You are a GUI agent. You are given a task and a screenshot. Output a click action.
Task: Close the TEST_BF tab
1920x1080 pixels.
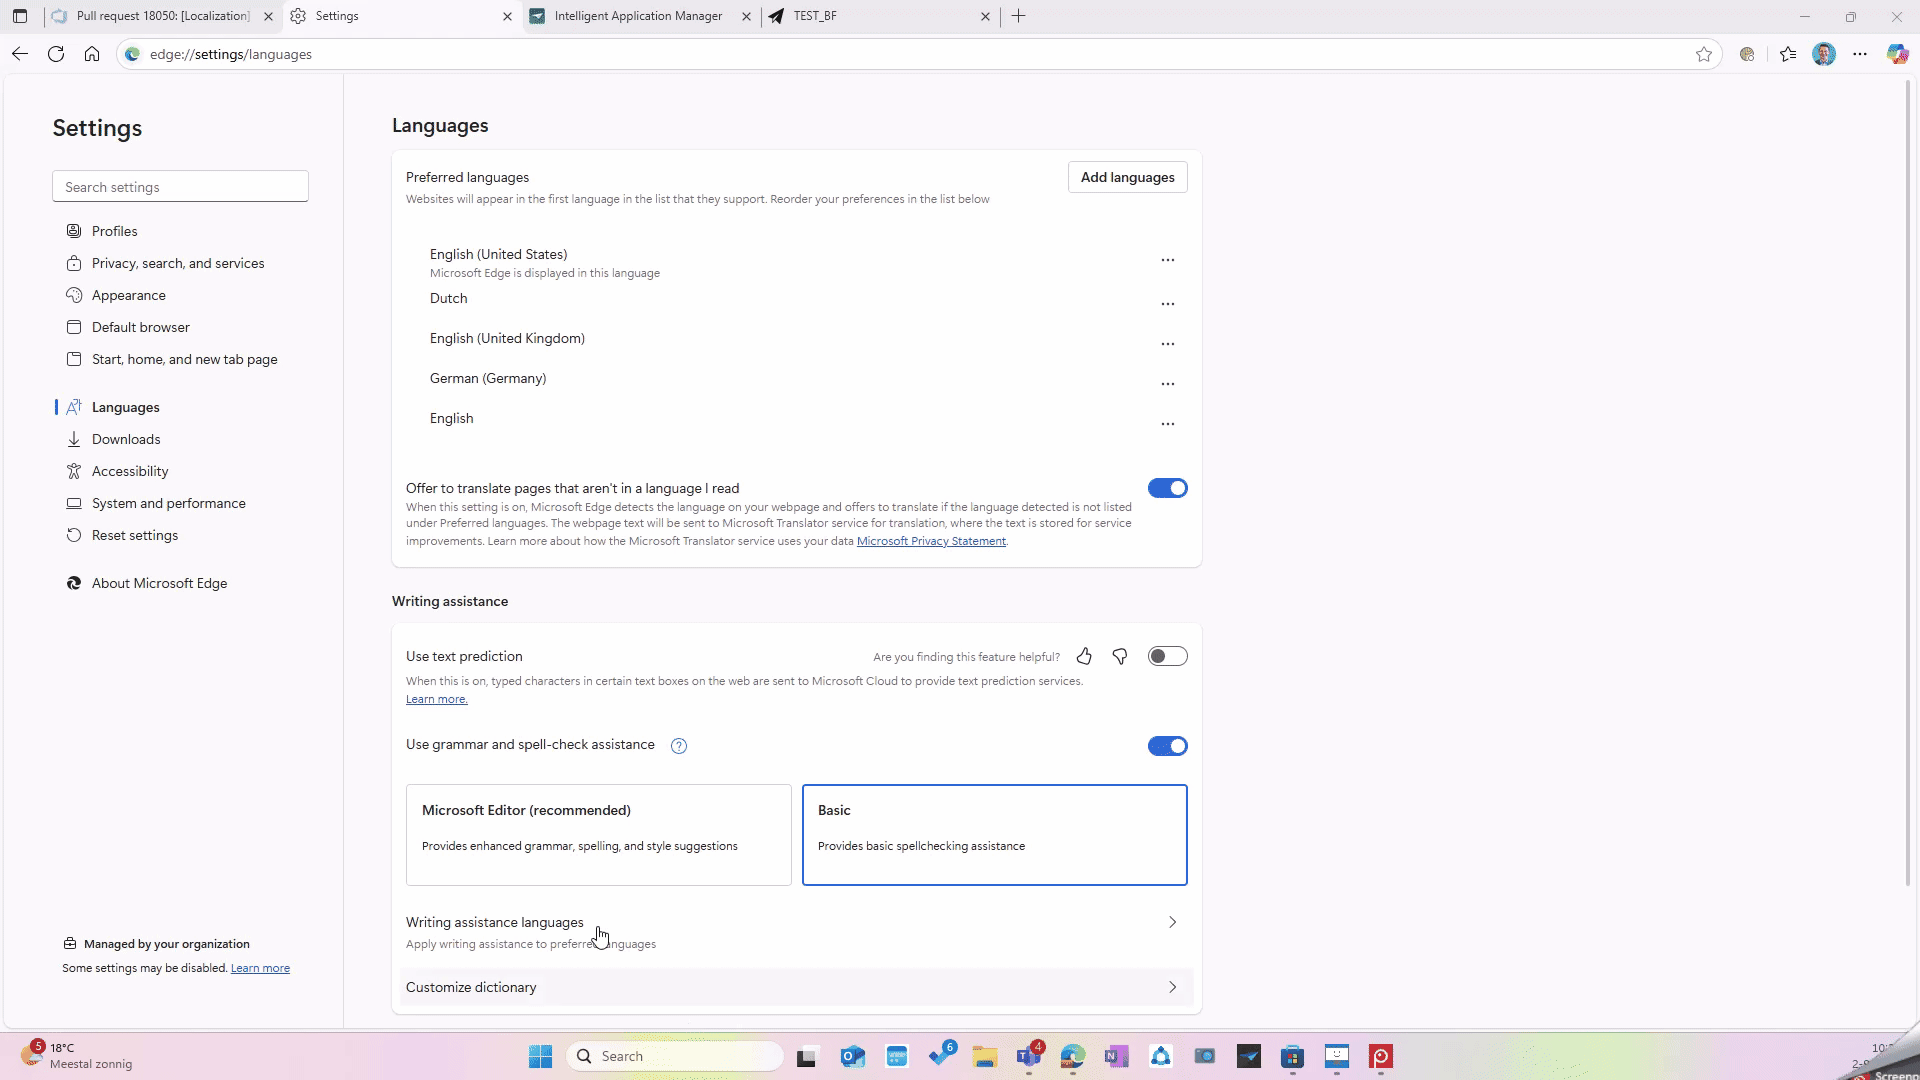click(x=985, y=16)
